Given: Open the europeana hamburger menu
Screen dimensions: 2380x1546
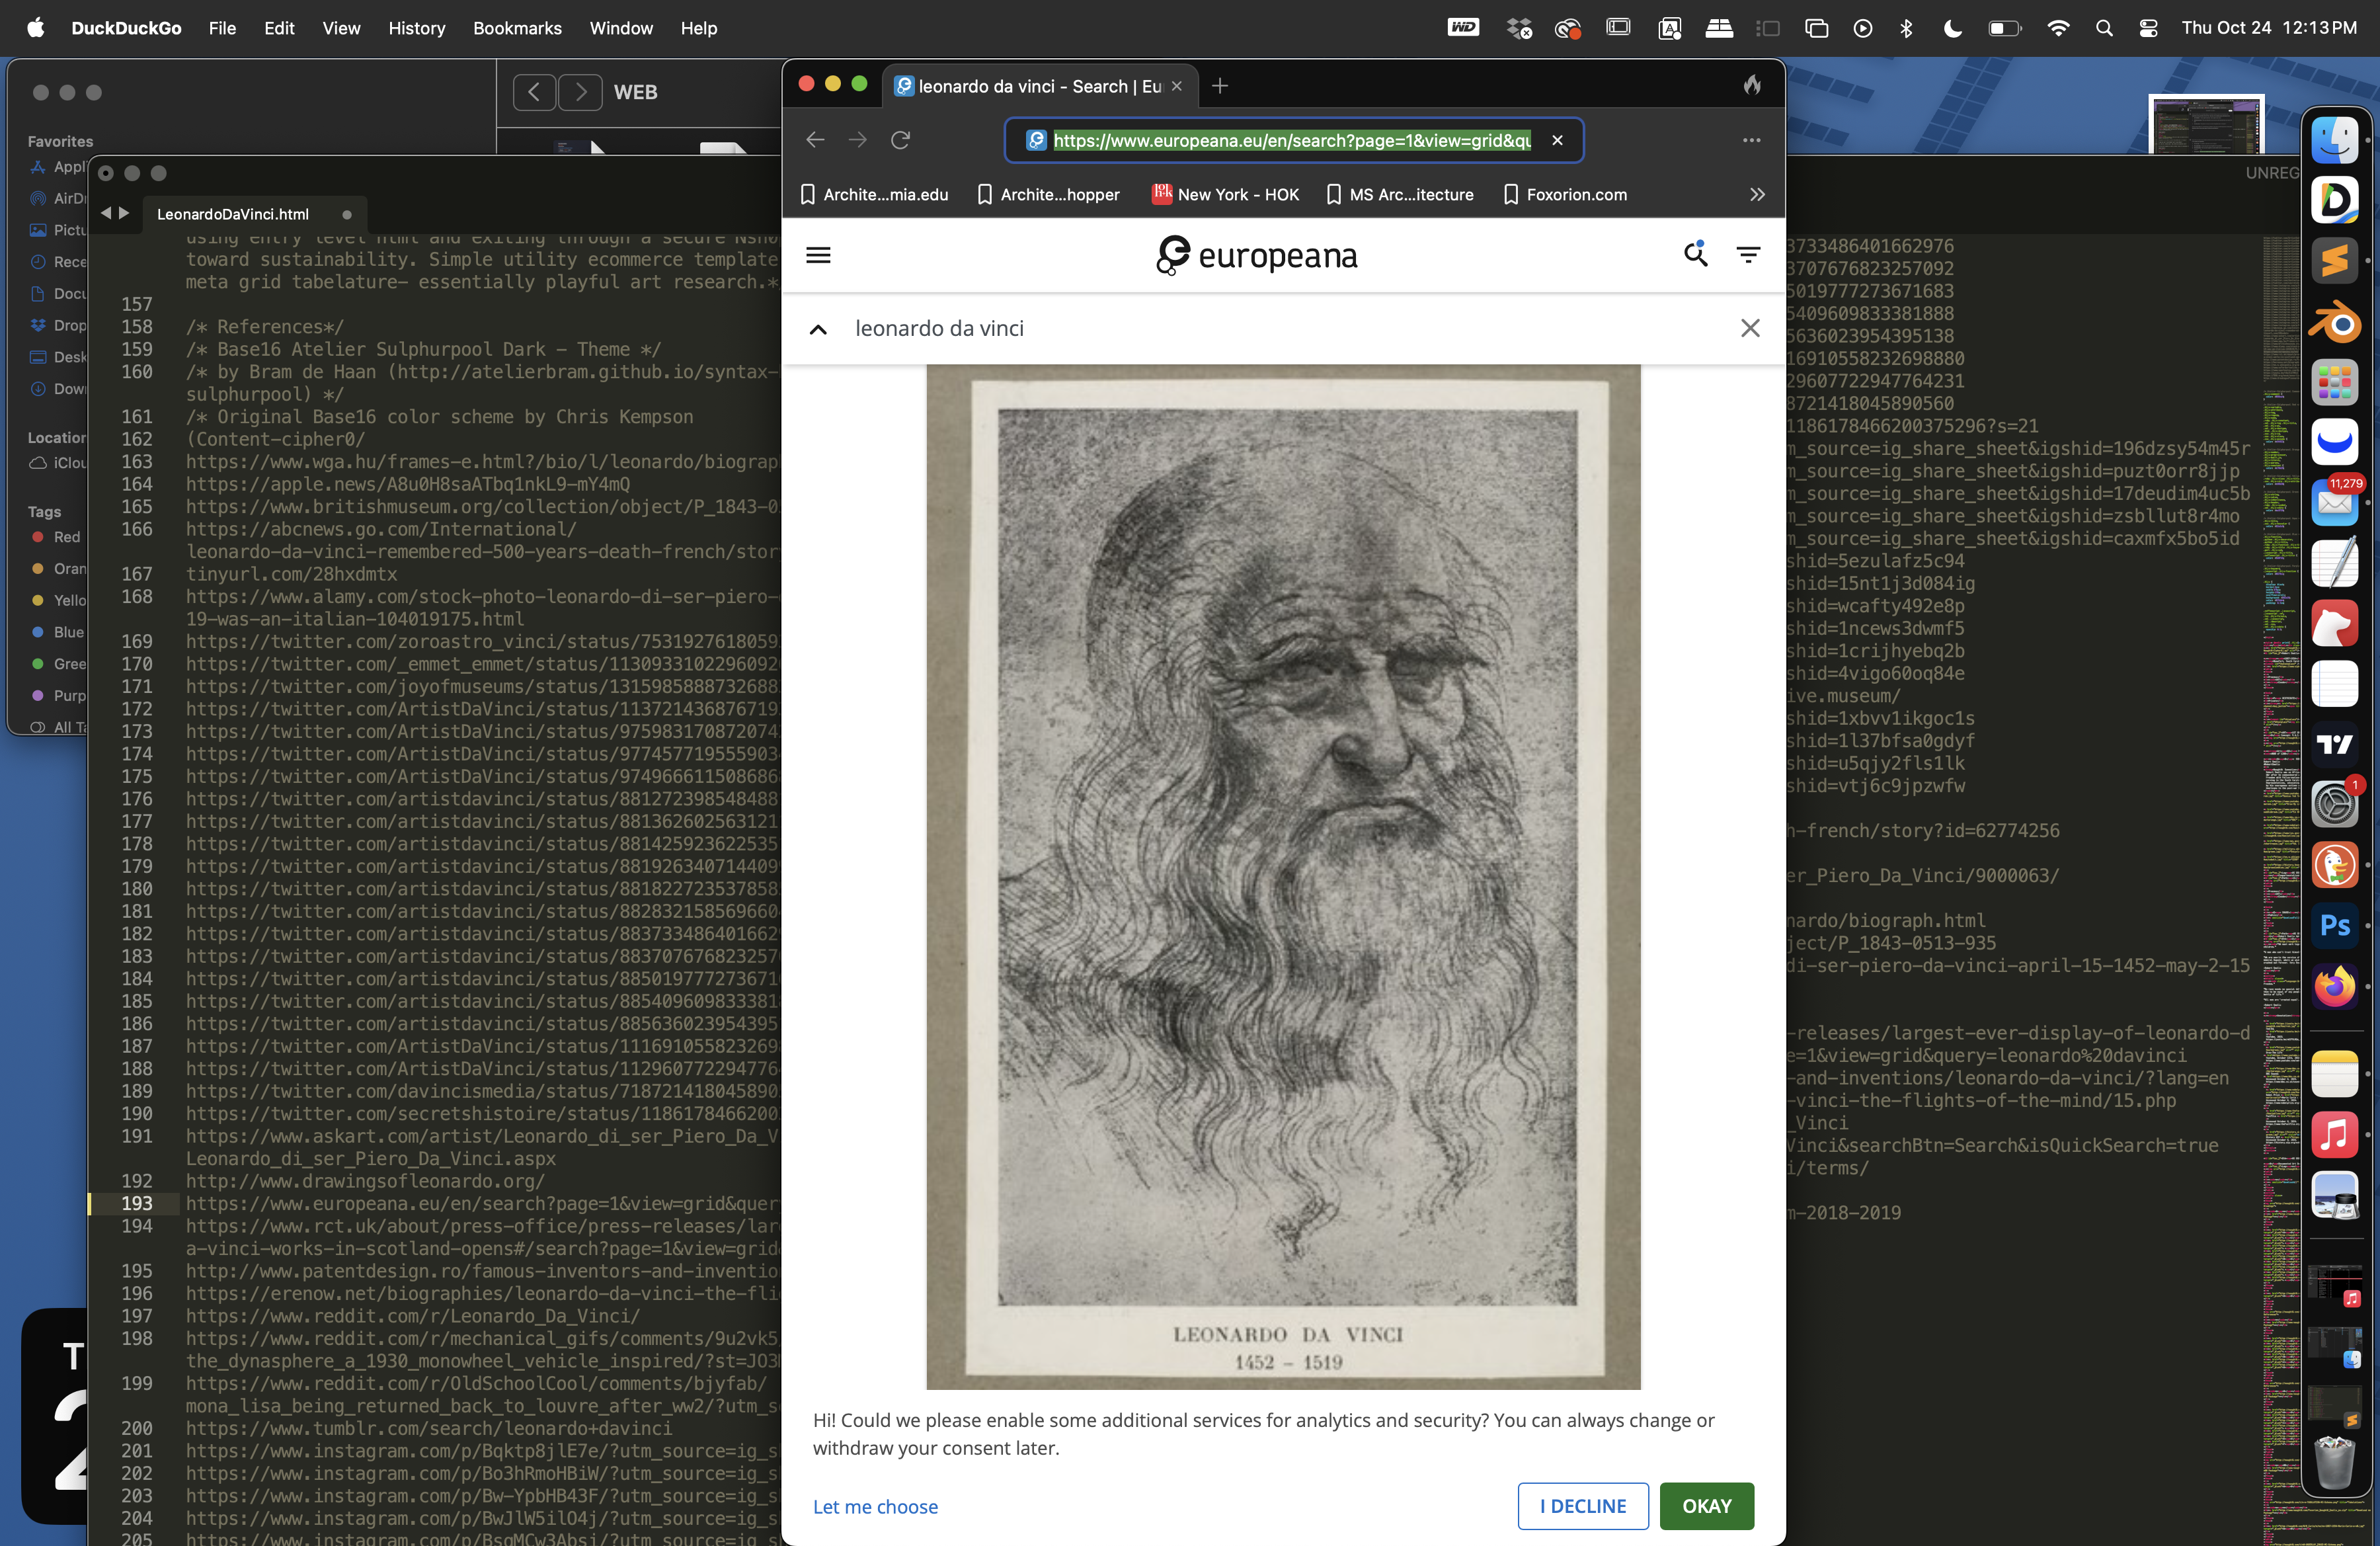Looking at the screenshot, I should [818, 255].
